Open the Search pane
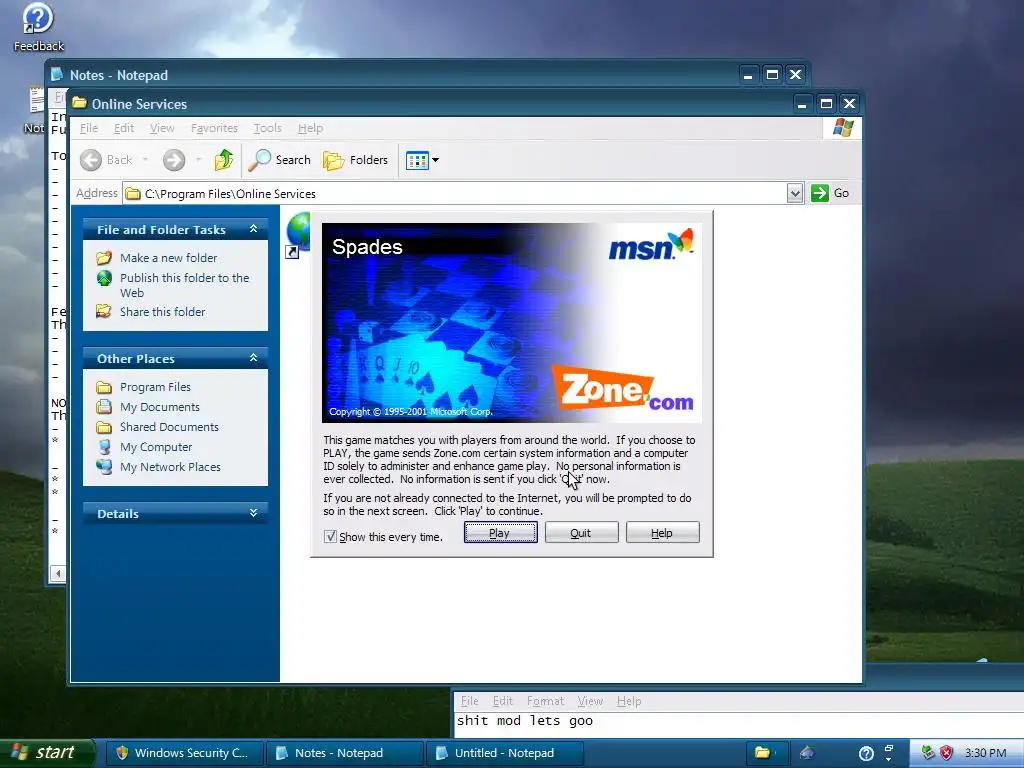Screen dimensions: 1024x768 pos(280,160)
